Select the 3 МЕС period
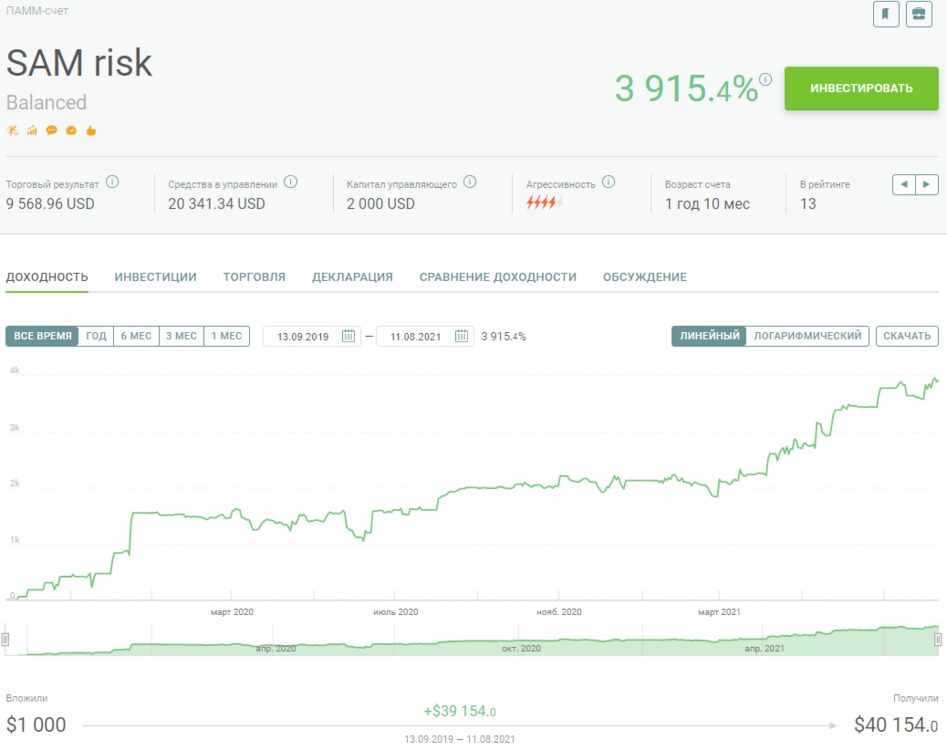947x750 pixels. [x=181, y=336]
